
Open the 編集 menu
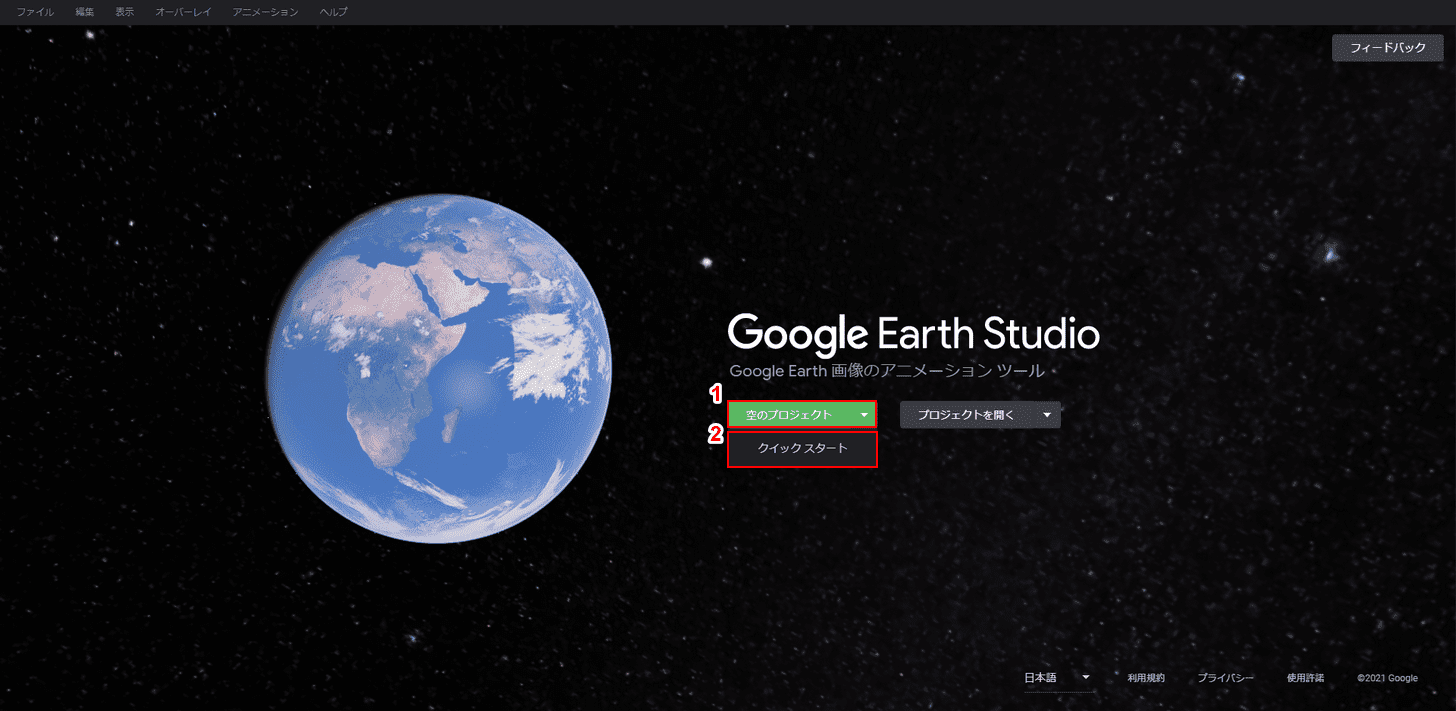85,12
